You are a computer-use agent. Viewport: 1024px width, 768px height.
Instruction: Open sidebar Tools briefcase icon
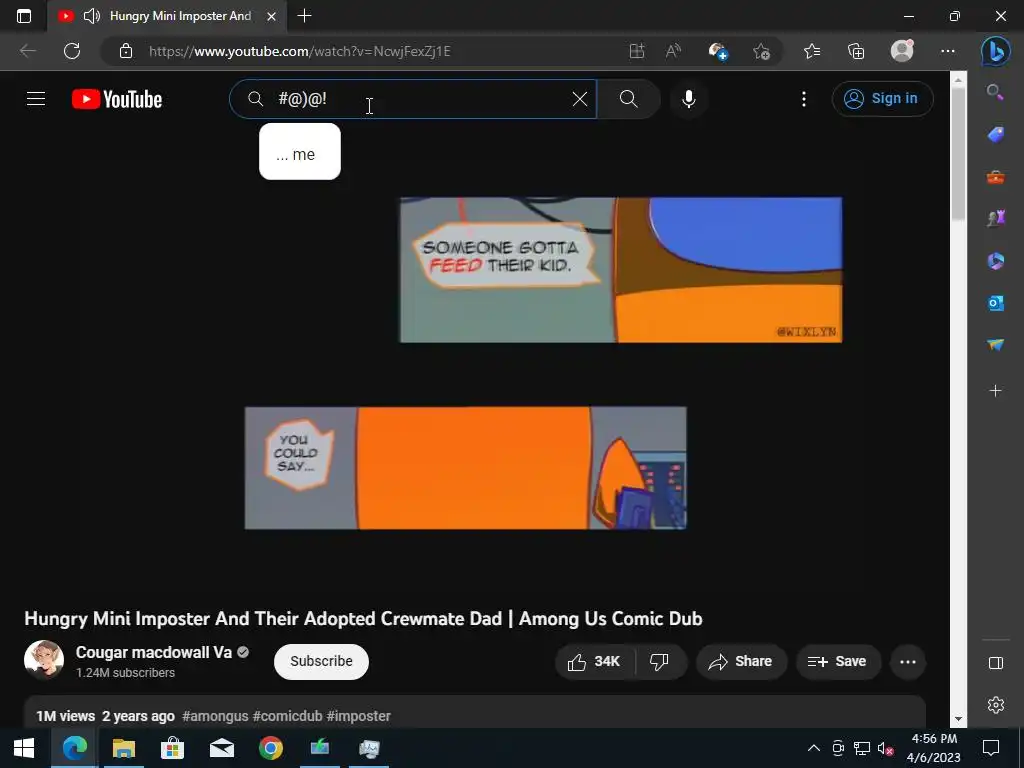pos(995,177)
